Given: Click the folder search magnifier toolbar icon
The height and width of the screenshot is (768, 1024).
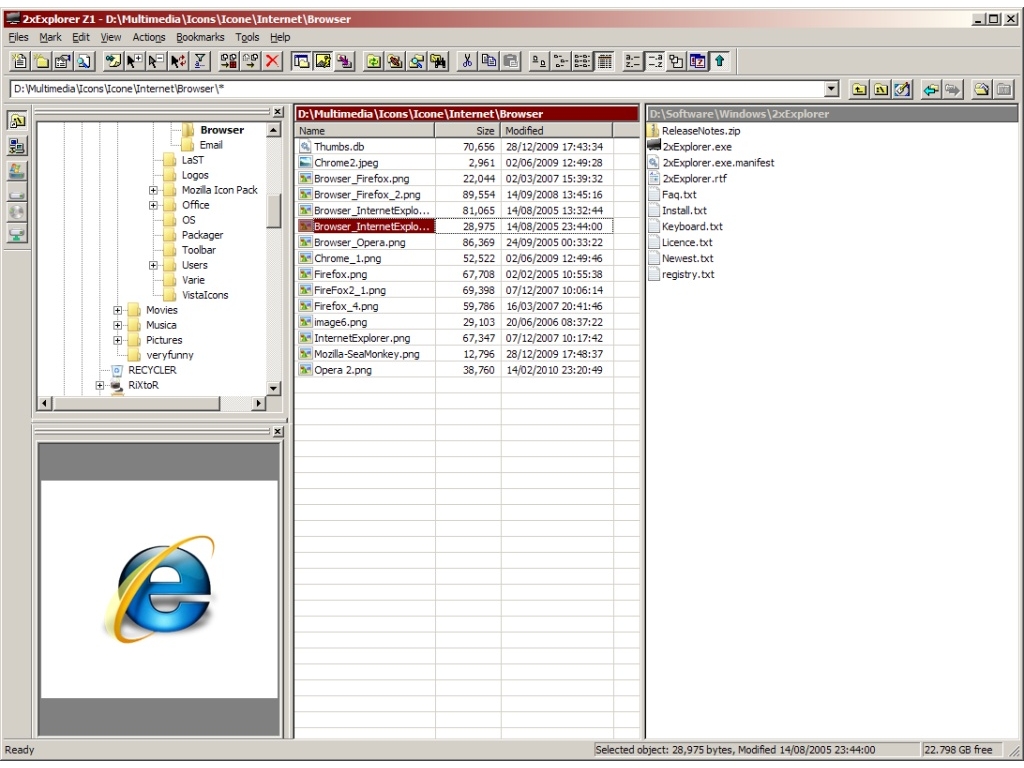Looking at the screenshot, I should pos(417,61).
